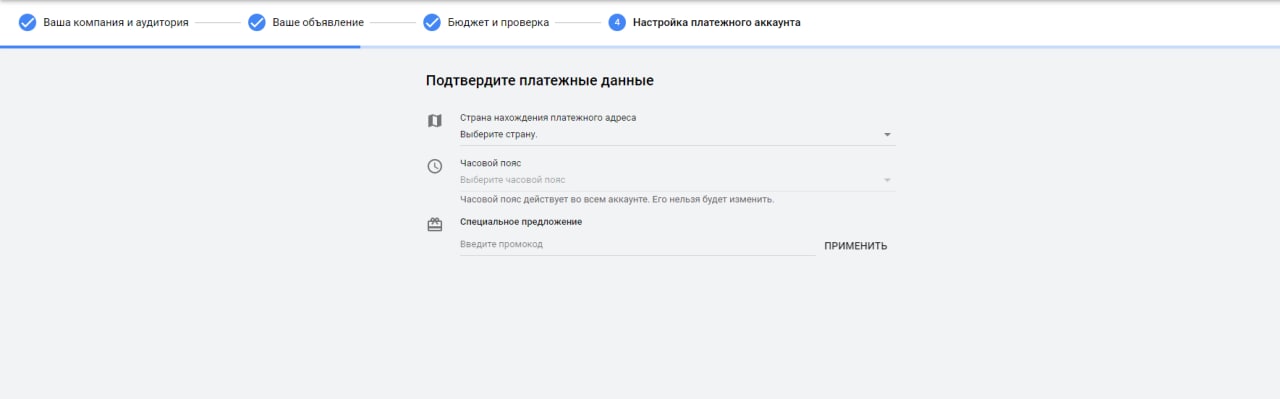Select step Настройка платежного аккаунта

click(x=716, y=22)
